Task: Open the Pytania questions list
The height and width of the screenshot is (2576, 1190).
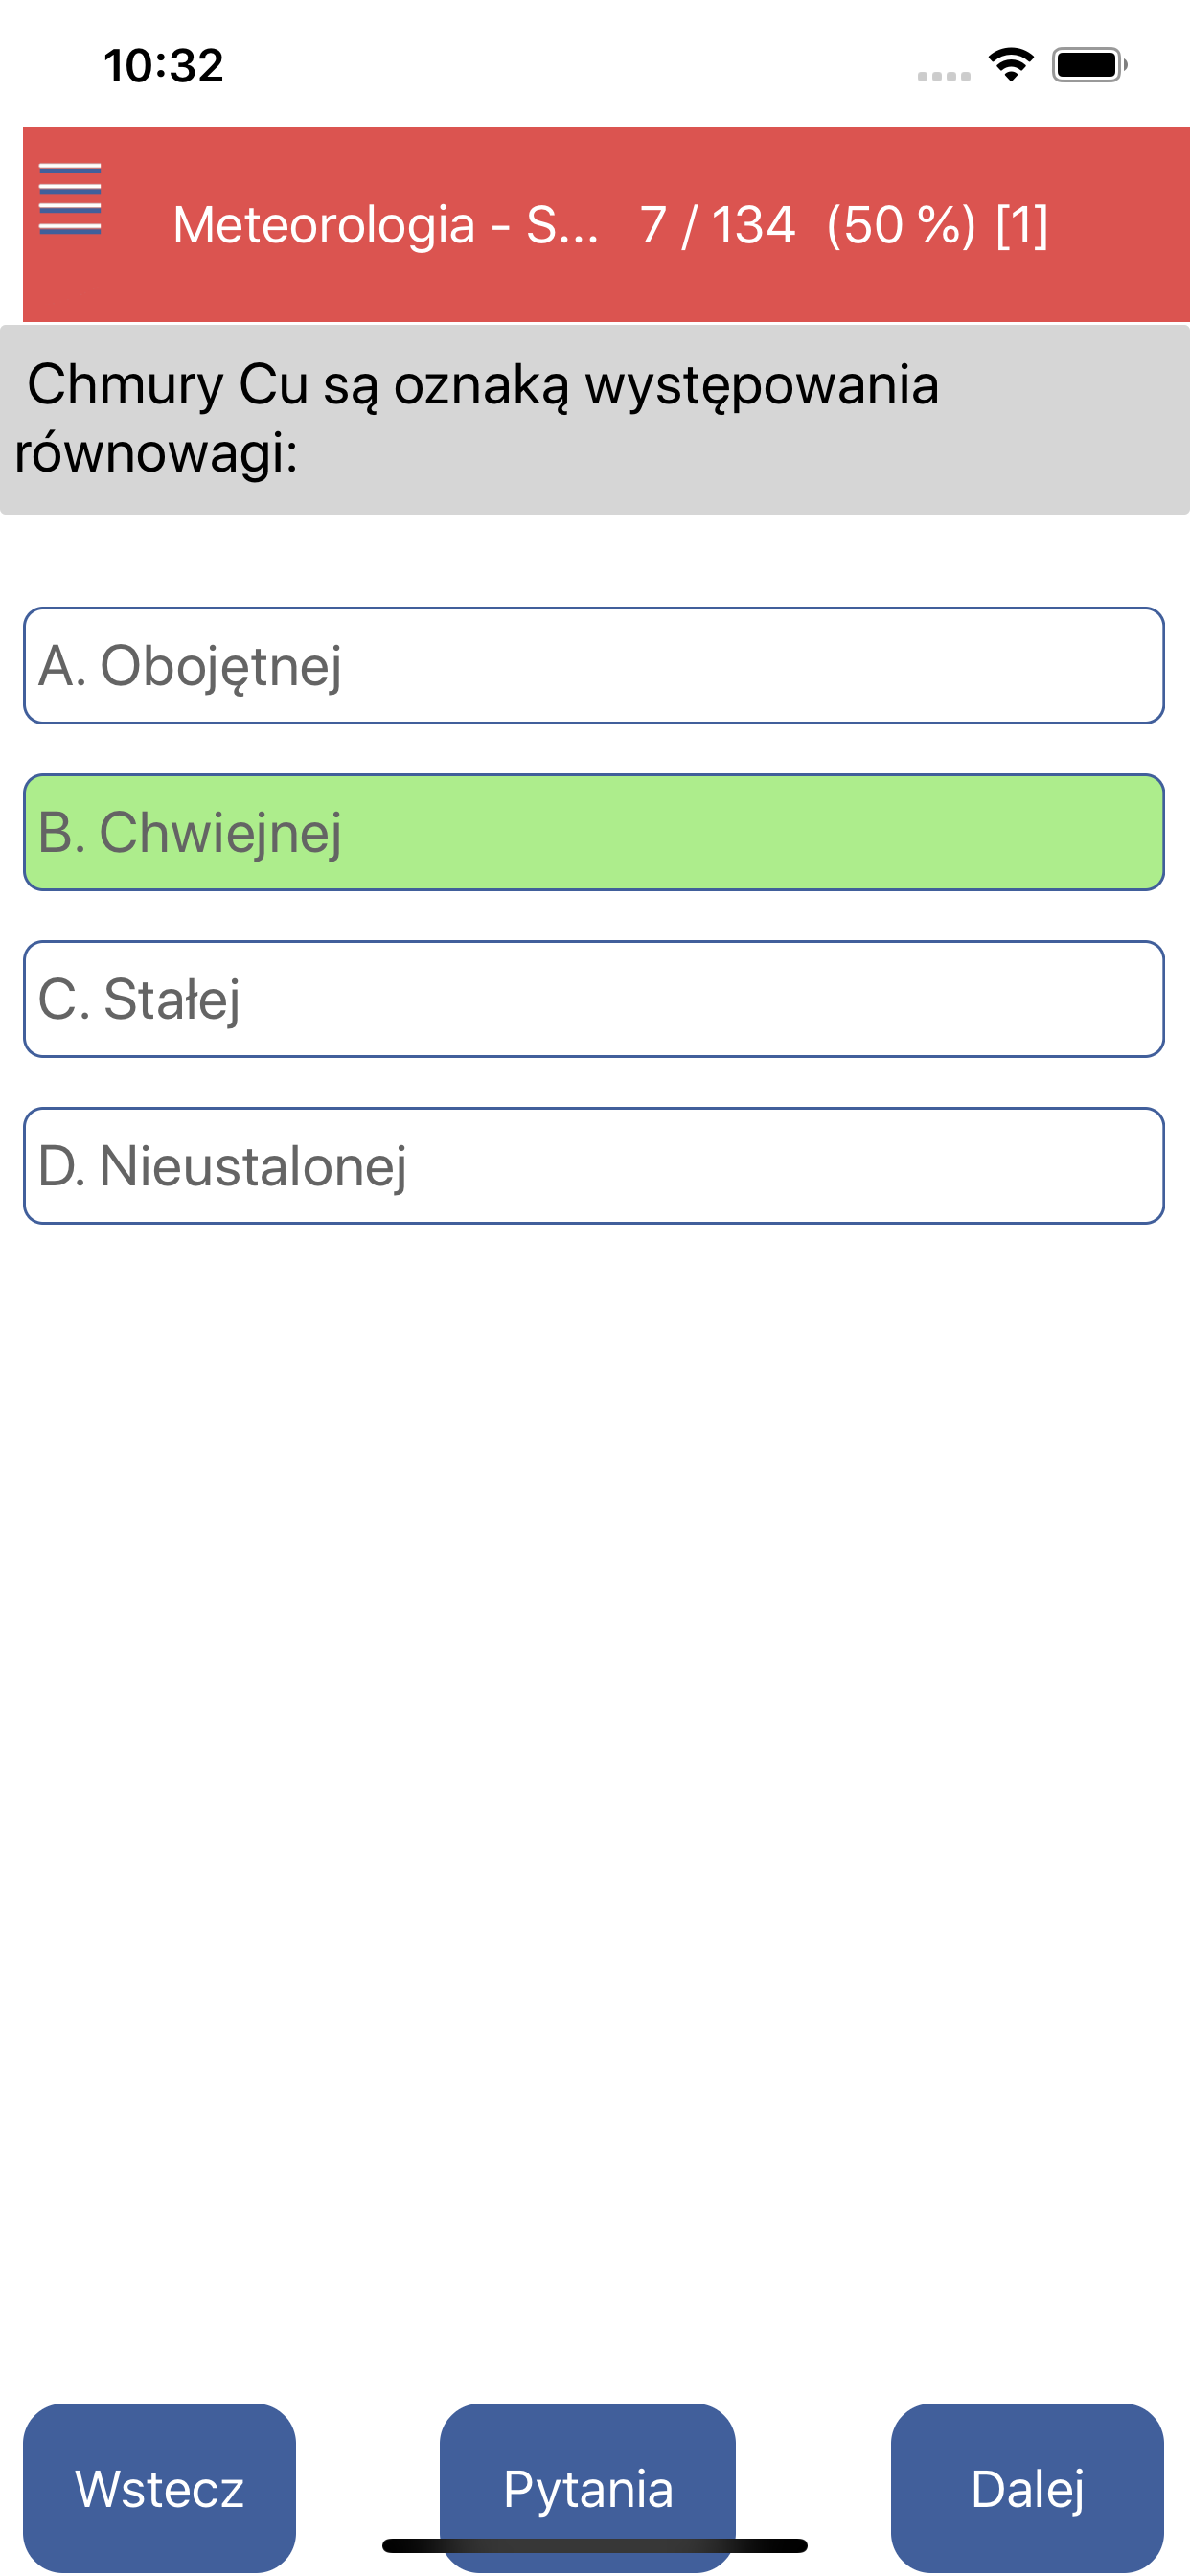Action: 588,2487
